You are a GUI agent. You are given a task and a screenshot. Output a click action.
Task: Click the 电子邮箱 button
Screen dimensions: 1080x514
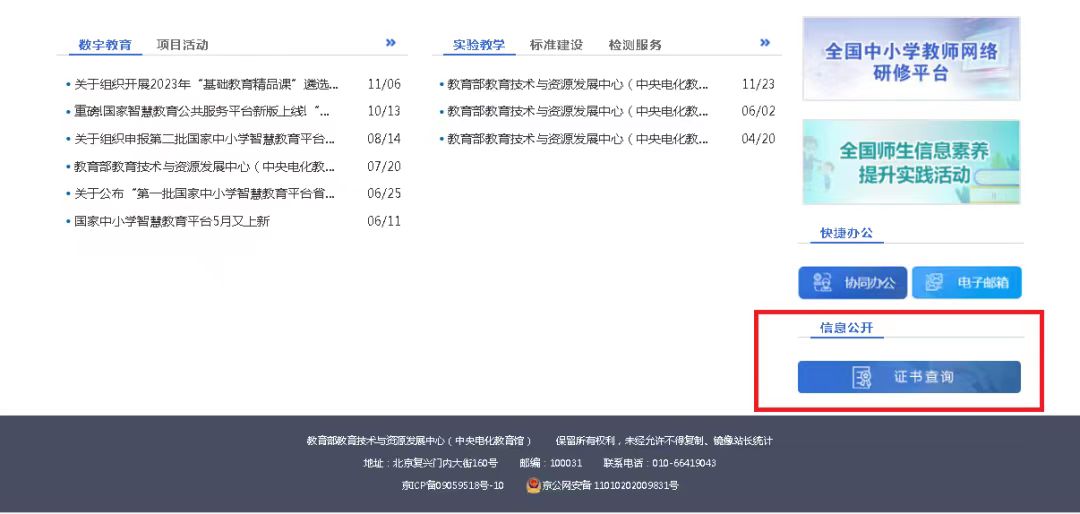coord(966,282)
